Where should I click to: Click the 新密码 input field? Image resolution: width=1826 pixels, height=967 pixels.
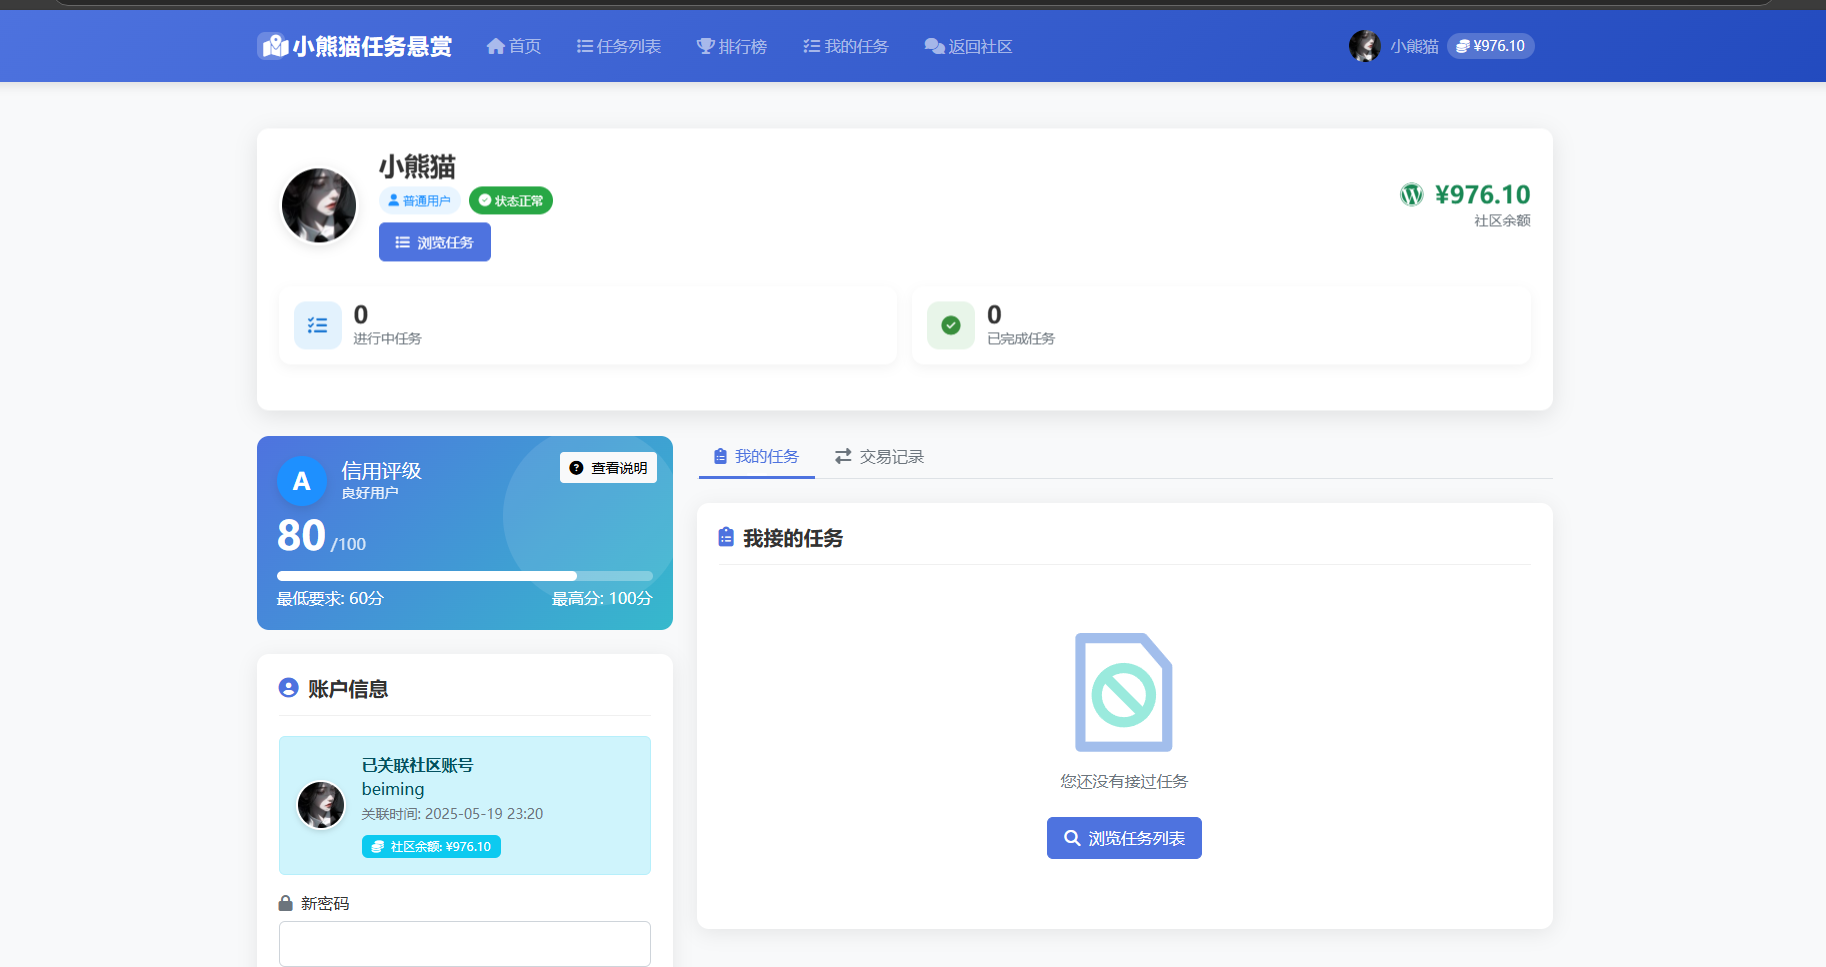[464, 943]
